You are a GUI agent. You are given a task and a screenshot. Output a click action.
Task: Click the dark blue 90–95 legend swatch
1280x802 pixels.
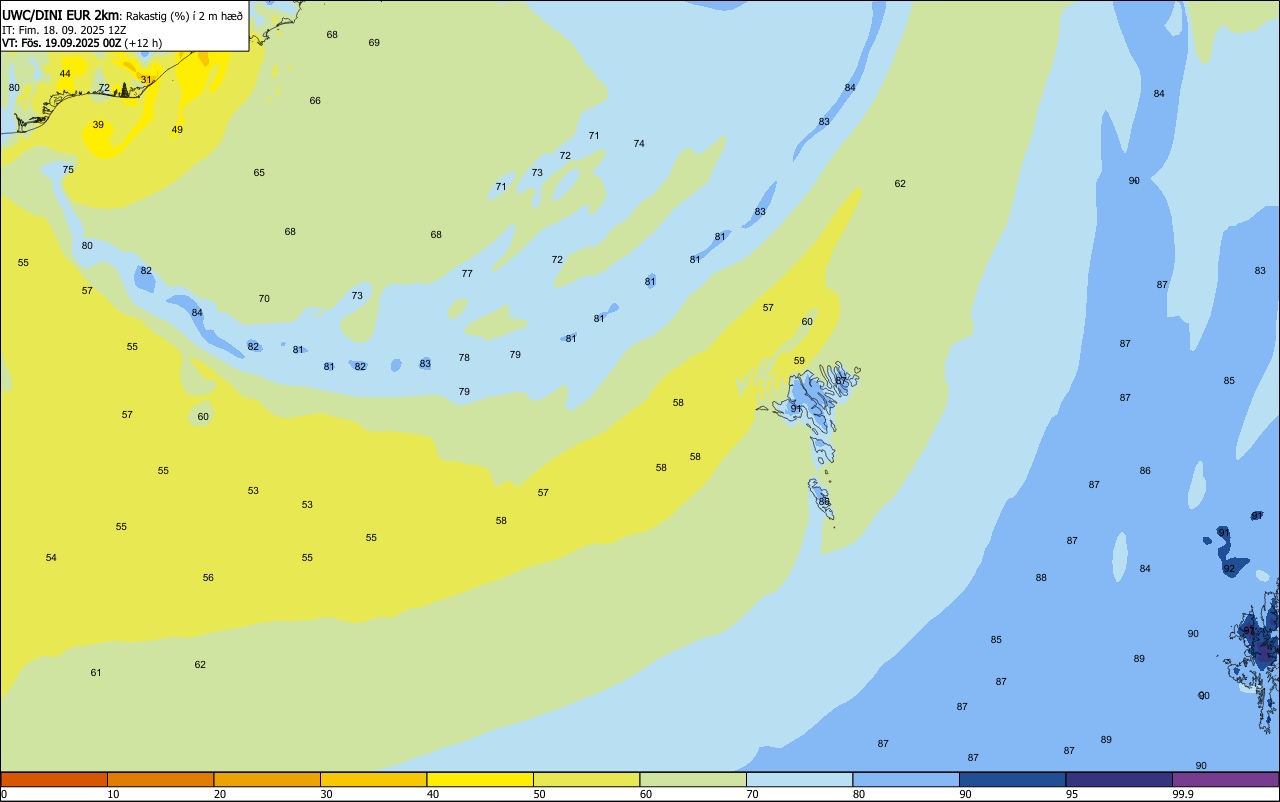point(1012,779)
